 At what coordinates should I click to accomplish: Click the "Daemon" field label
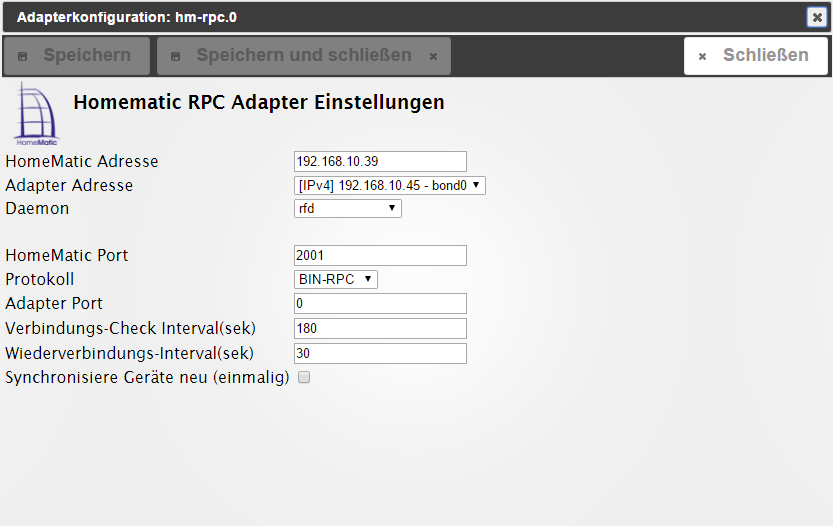click(x=37, y=209)
